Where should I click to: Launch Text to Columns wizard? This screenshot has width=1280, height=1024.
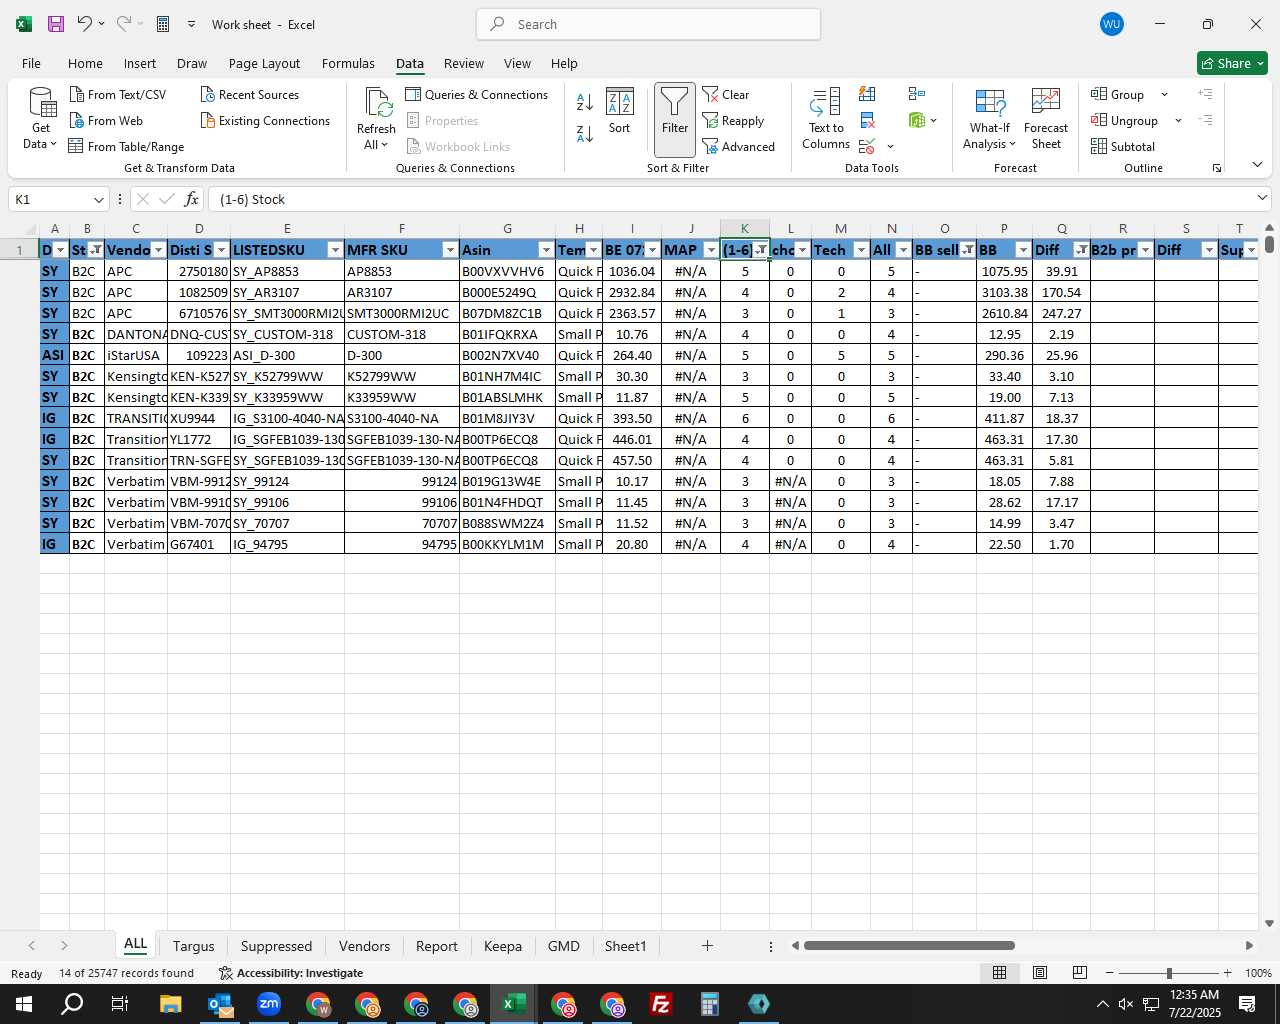pyautogui.click(x=826, y=119)
